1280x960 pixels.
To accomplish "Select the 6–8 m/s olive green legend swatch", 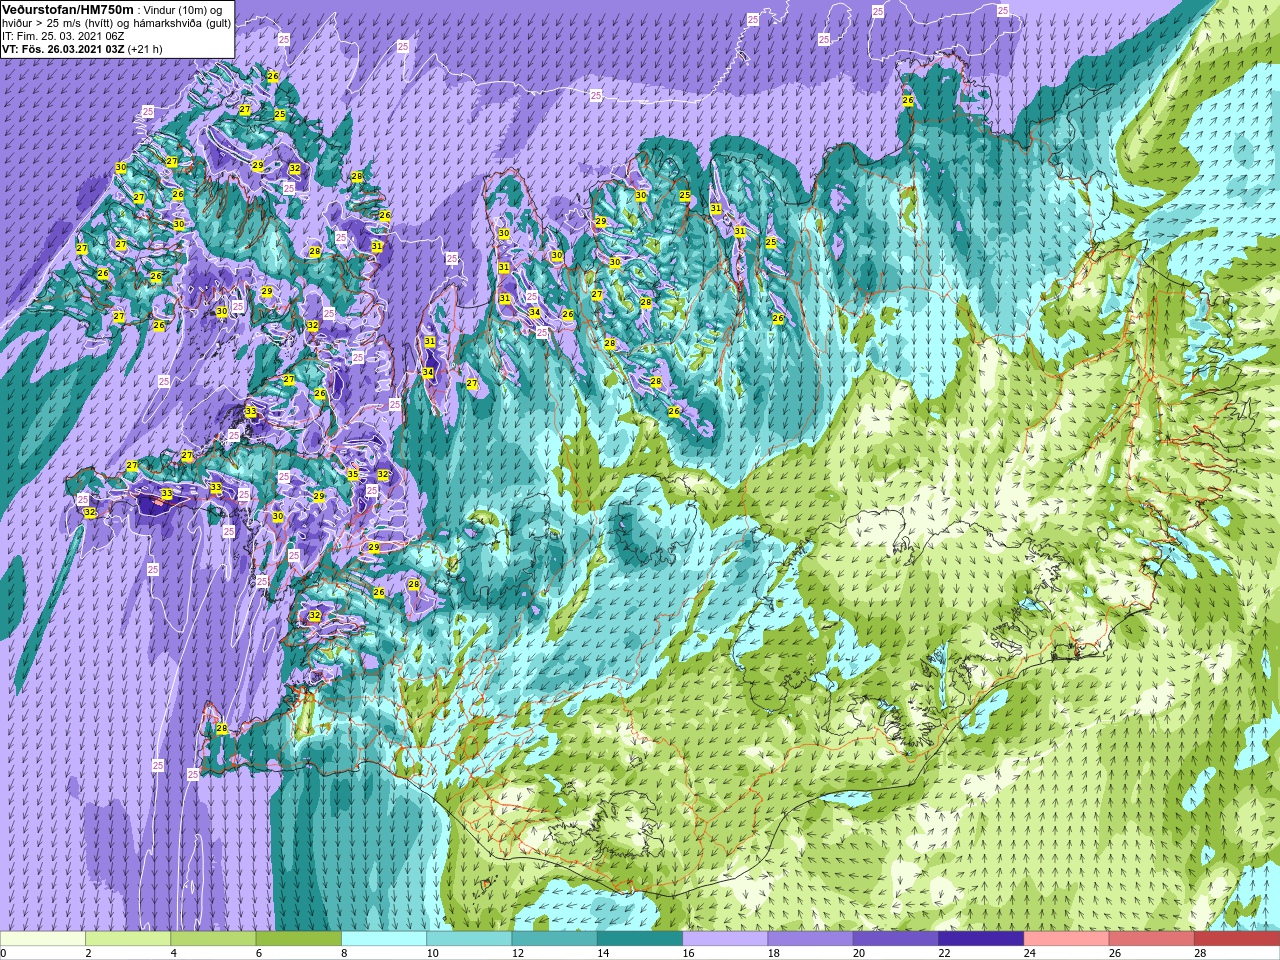I will click(x=299, y=939).
